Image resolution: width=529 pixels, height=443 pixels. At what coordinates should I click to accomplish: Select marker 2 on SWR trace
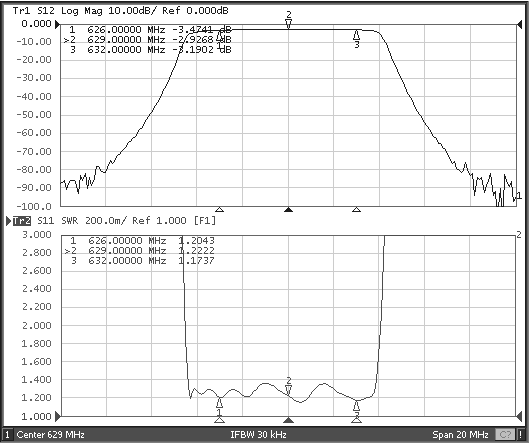(x=288, y=390)
